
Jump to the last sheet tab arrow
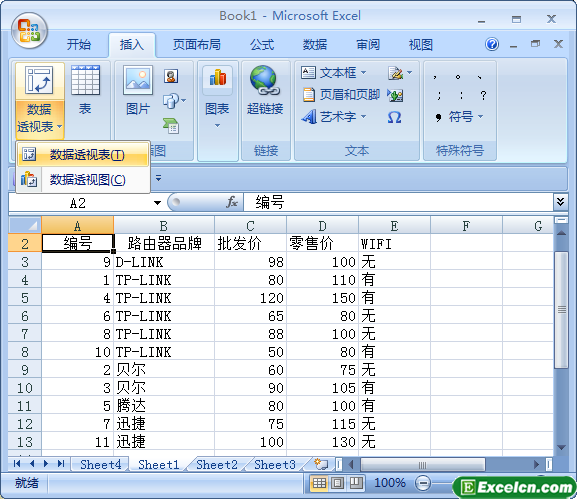(x=61, y=464)
